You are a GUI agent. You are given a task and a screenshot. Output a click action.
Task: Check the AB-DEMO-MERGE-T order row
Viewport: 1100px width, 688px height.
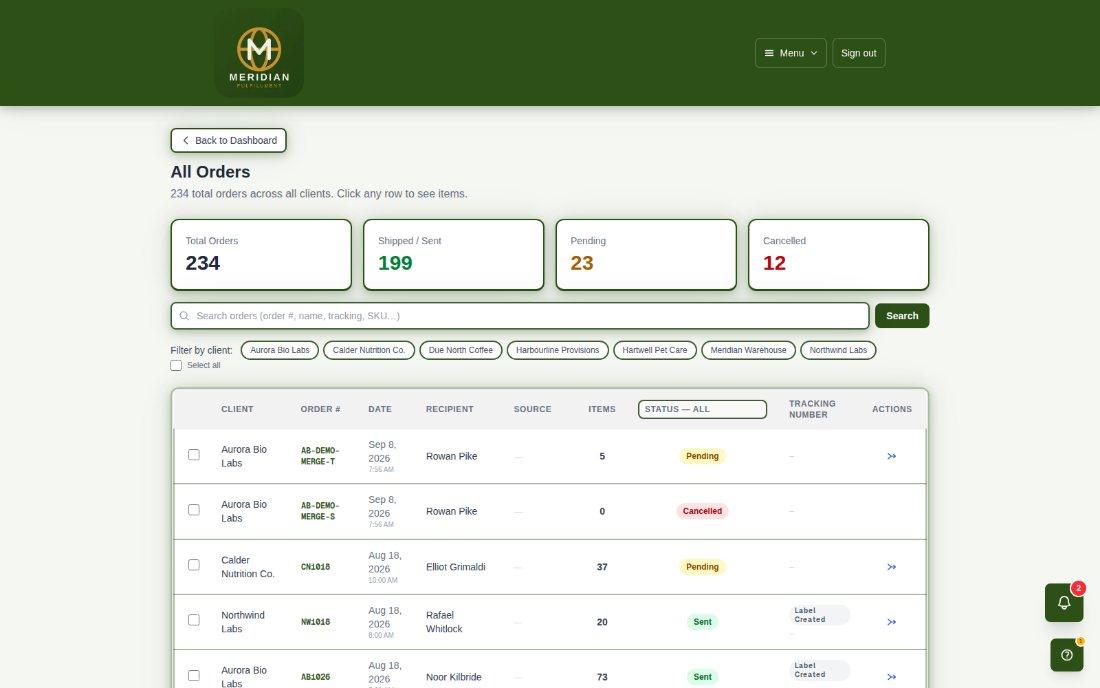click(194, 455)
